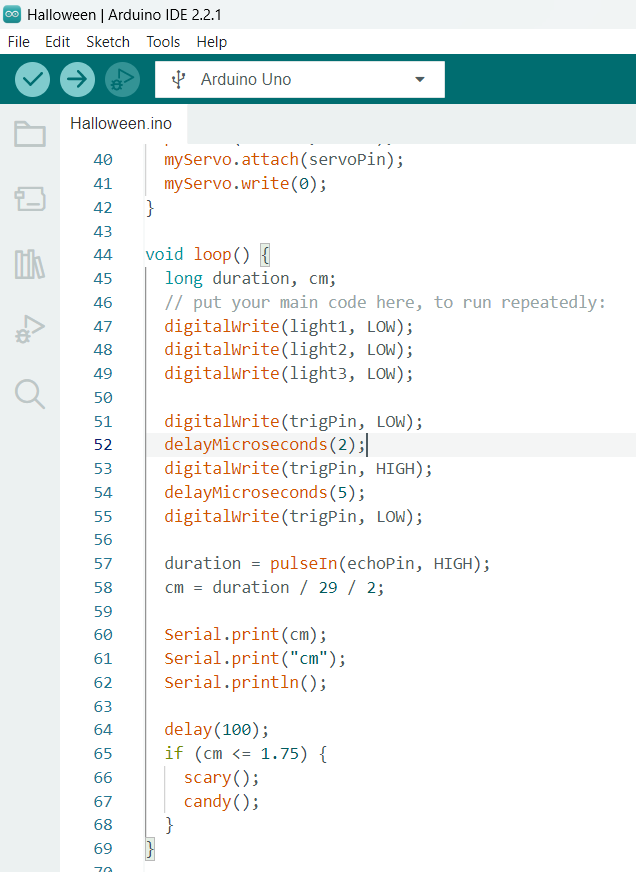Image resolution: width=636 pixels, height=872 pixels.
Task: Click 'if (cm <= 1.75) {' line
Action: 245,754
